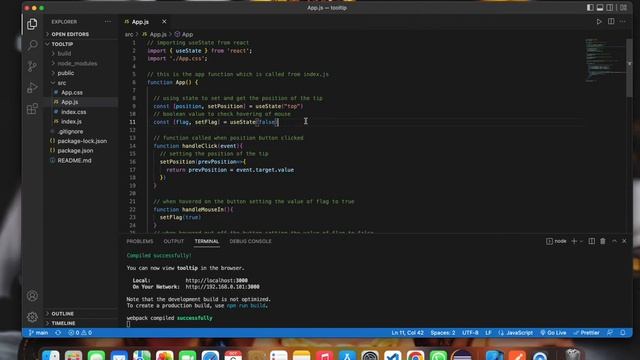The width and height of the screenshot is (640, 360).
Task: Switch to the Debug Console tab
Action: tap(250, 241)
